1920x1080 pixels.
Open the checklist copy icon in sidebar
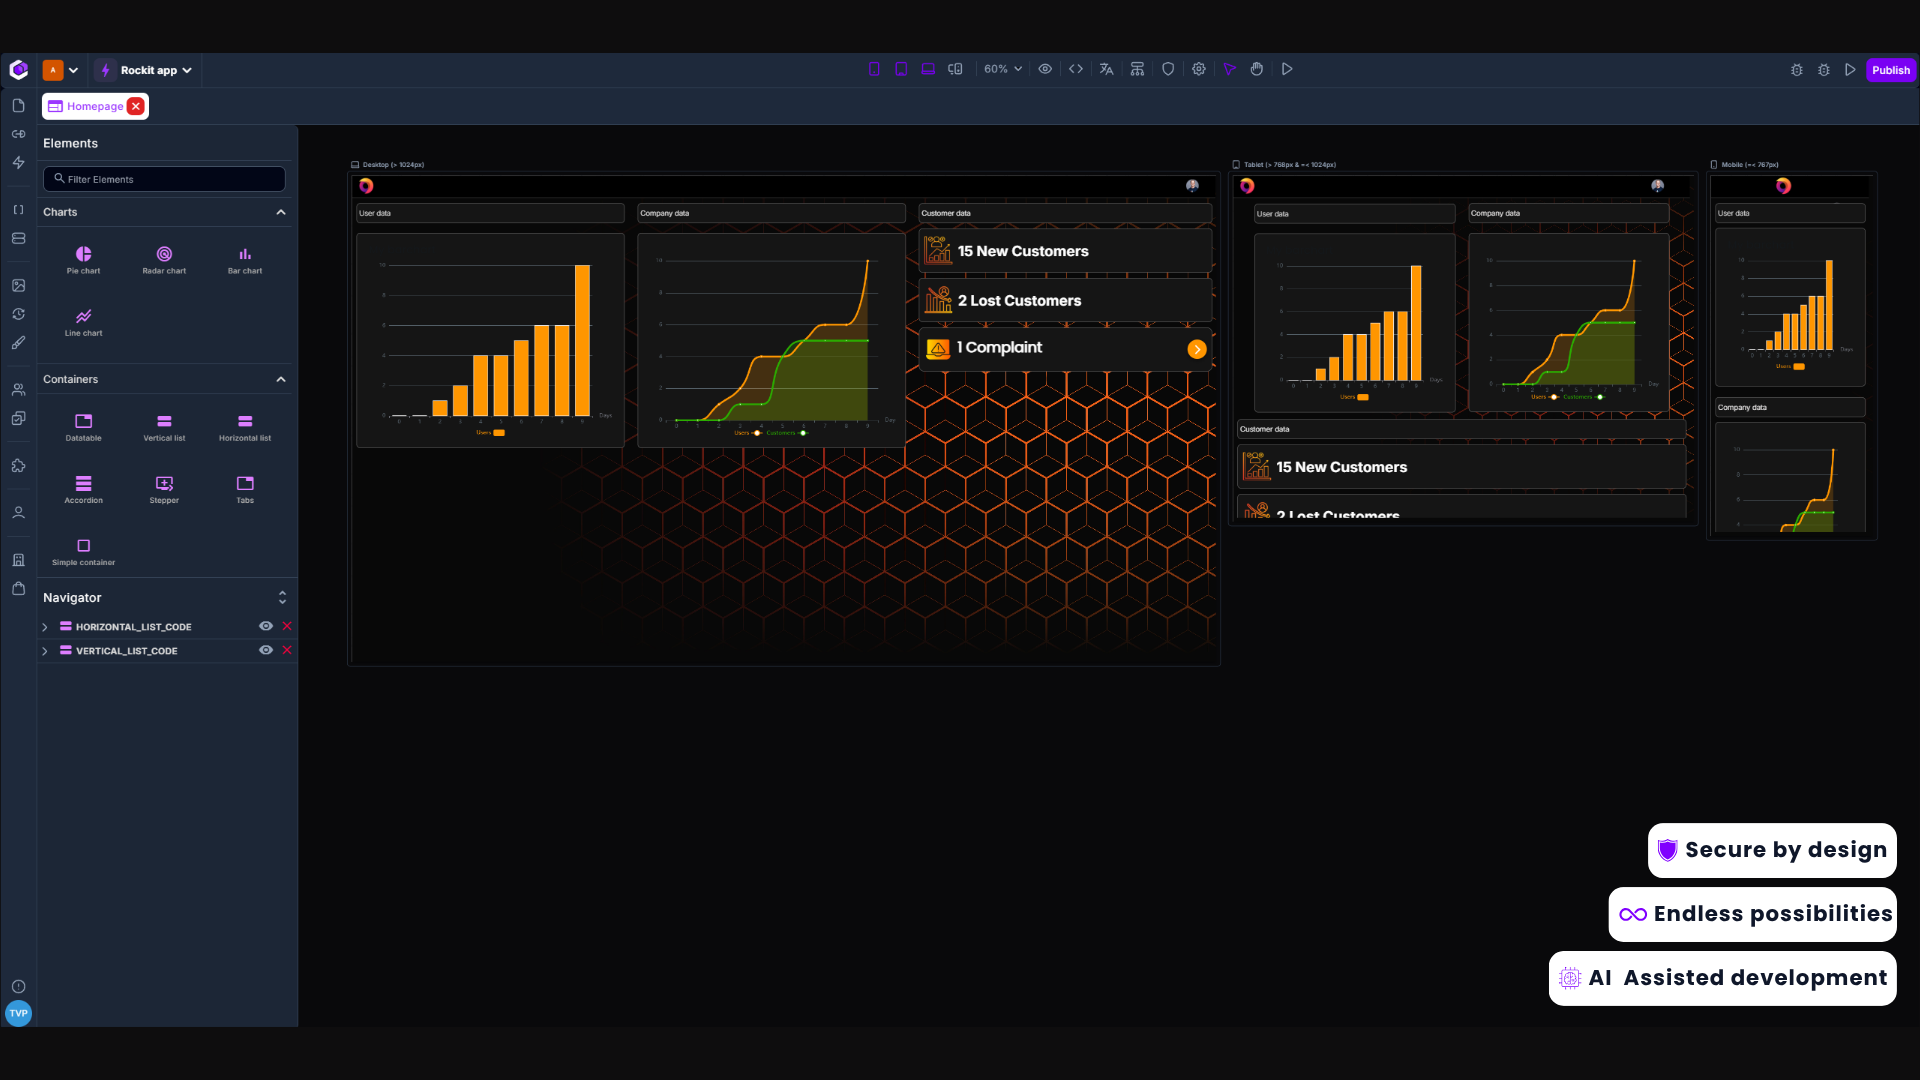point(18,418)
